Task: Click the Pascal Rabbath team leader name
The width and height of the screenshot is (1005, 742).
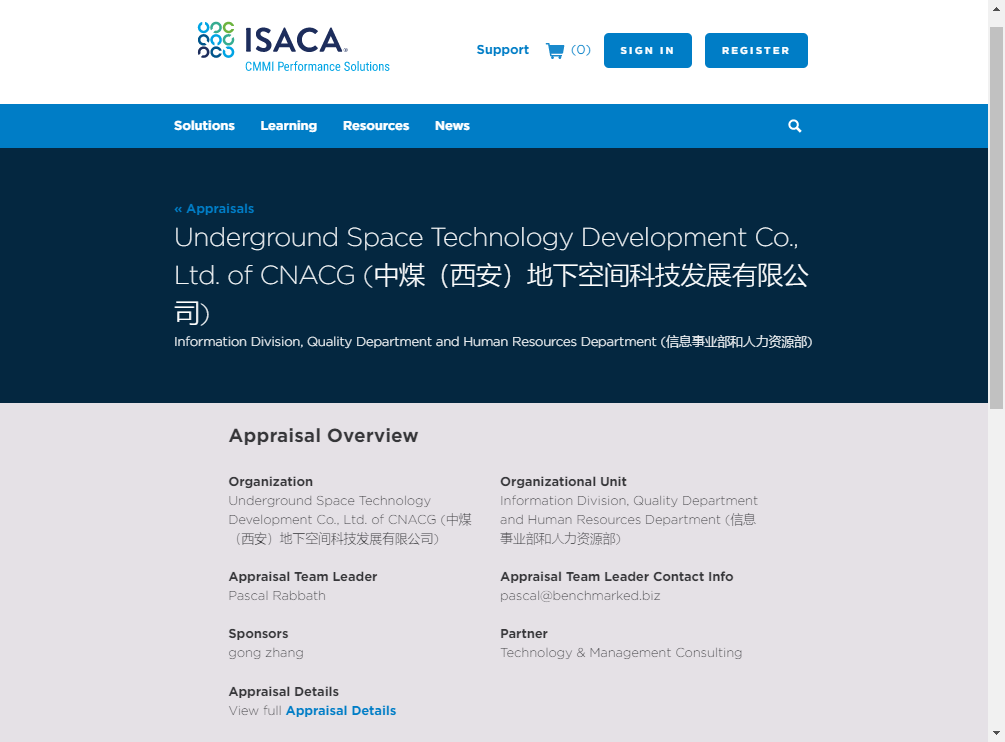Action: click(277, 596)
